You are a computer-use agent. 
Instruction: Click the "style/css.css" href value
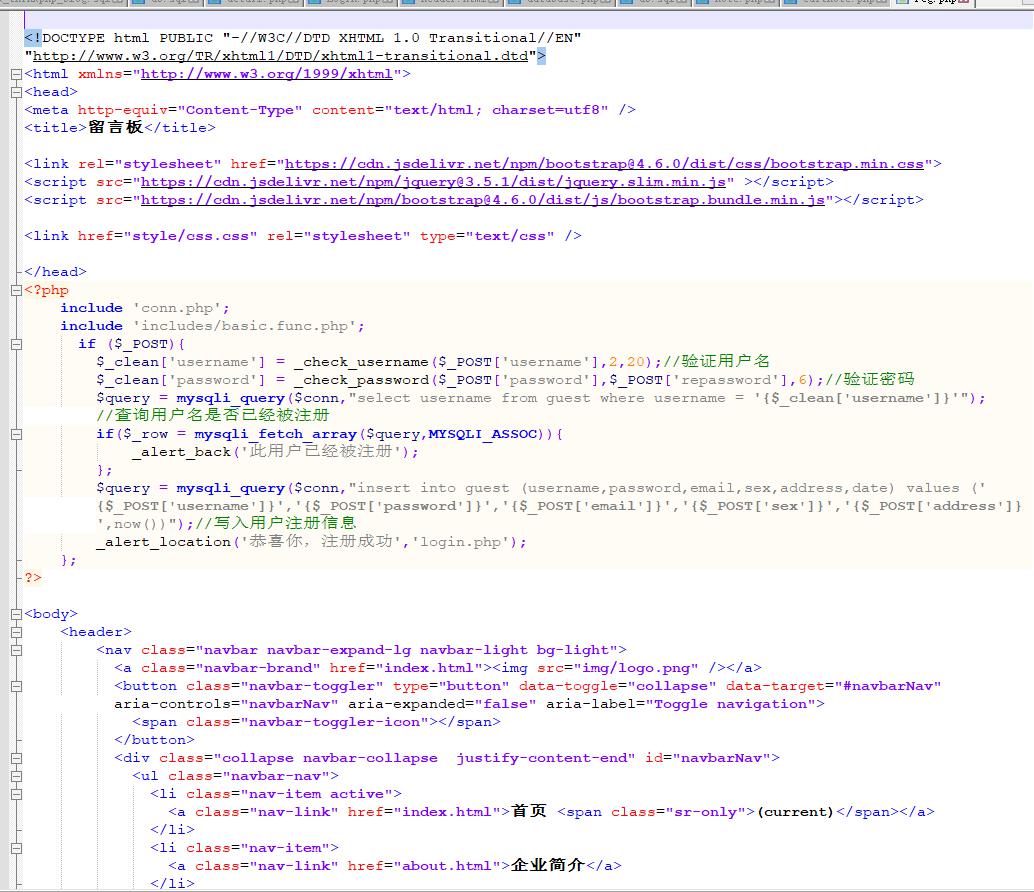click(x=190, y=235)
